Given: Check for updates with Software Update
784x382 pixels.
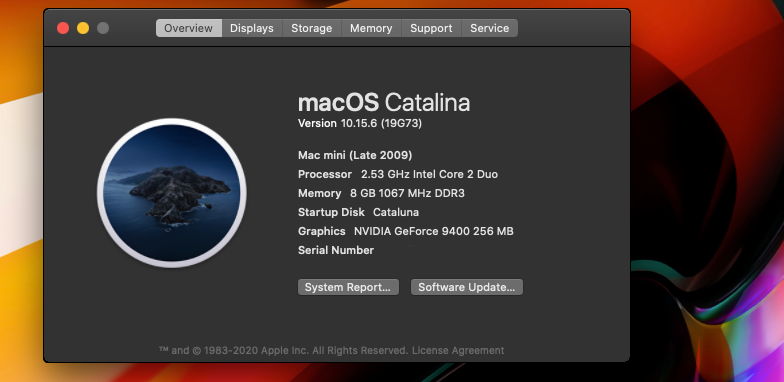Looking at the screenshot, I should pyautogui.click(x=466, y=287).
